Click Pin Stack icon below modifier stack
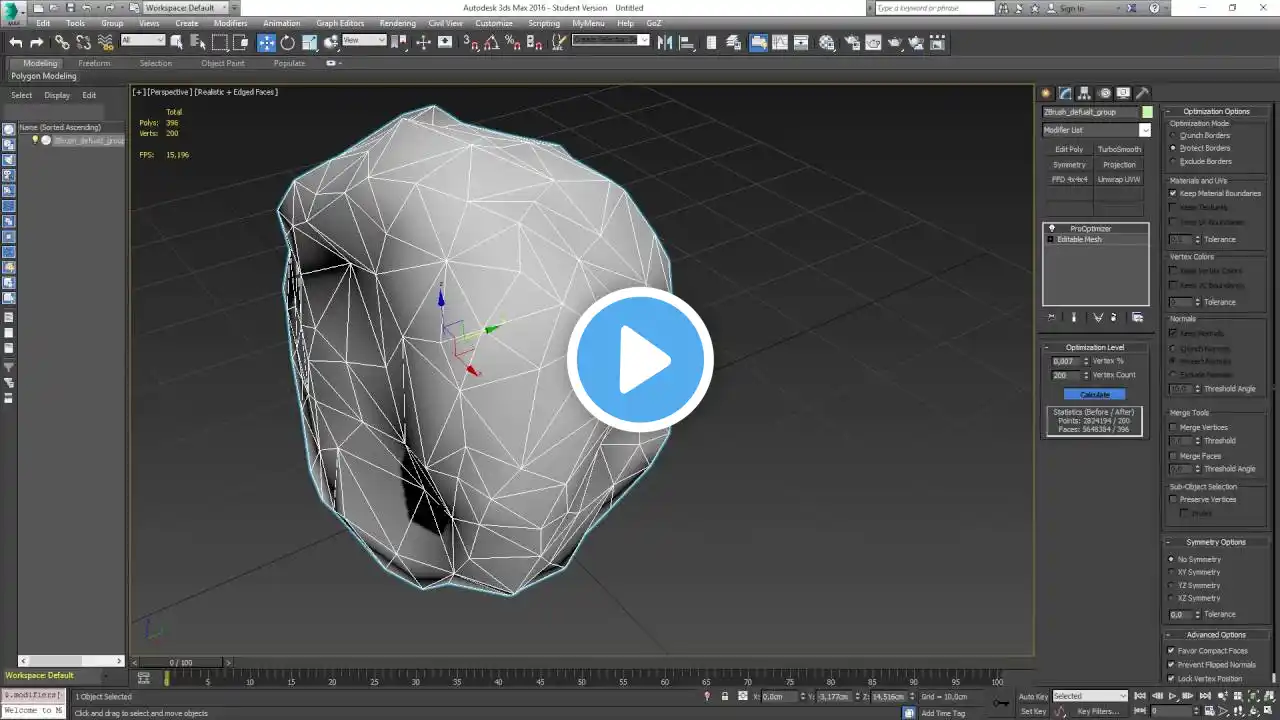The height and width of the screenshot is (720, 1280). click(x=1051, y=317)
